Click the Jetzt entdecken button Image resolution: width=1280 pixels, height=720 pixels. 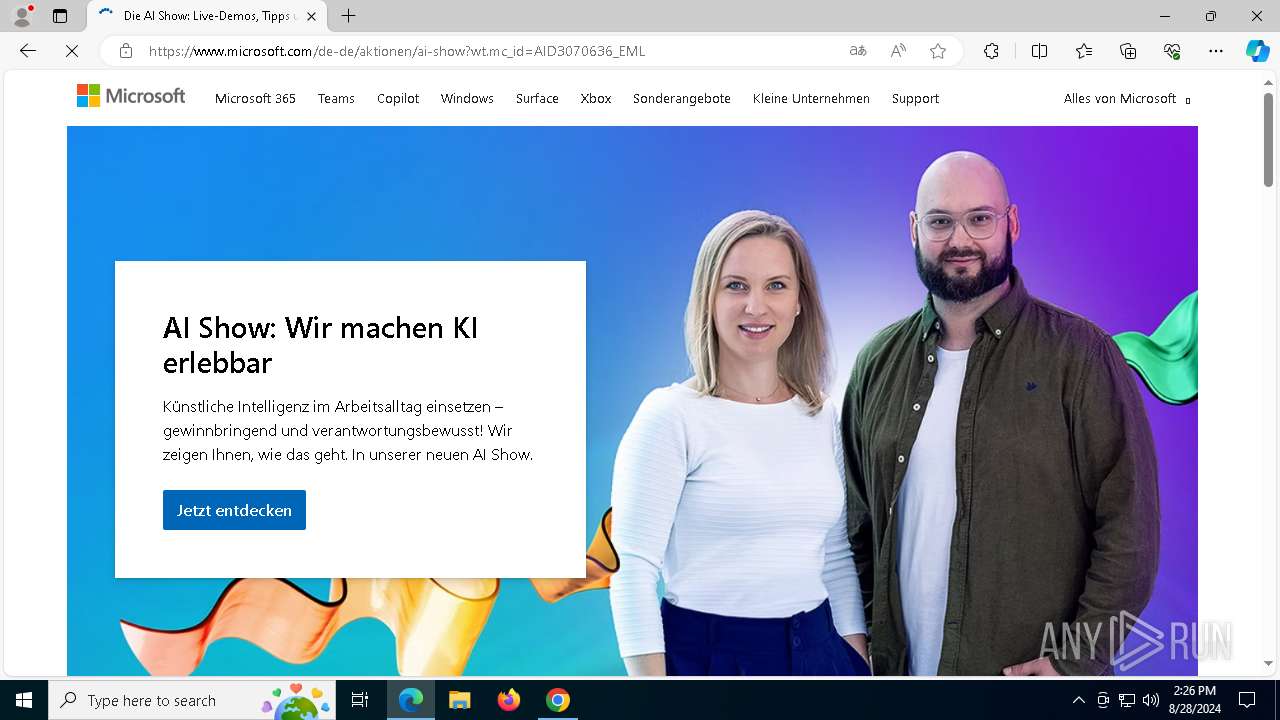click(x=234, y=510)
